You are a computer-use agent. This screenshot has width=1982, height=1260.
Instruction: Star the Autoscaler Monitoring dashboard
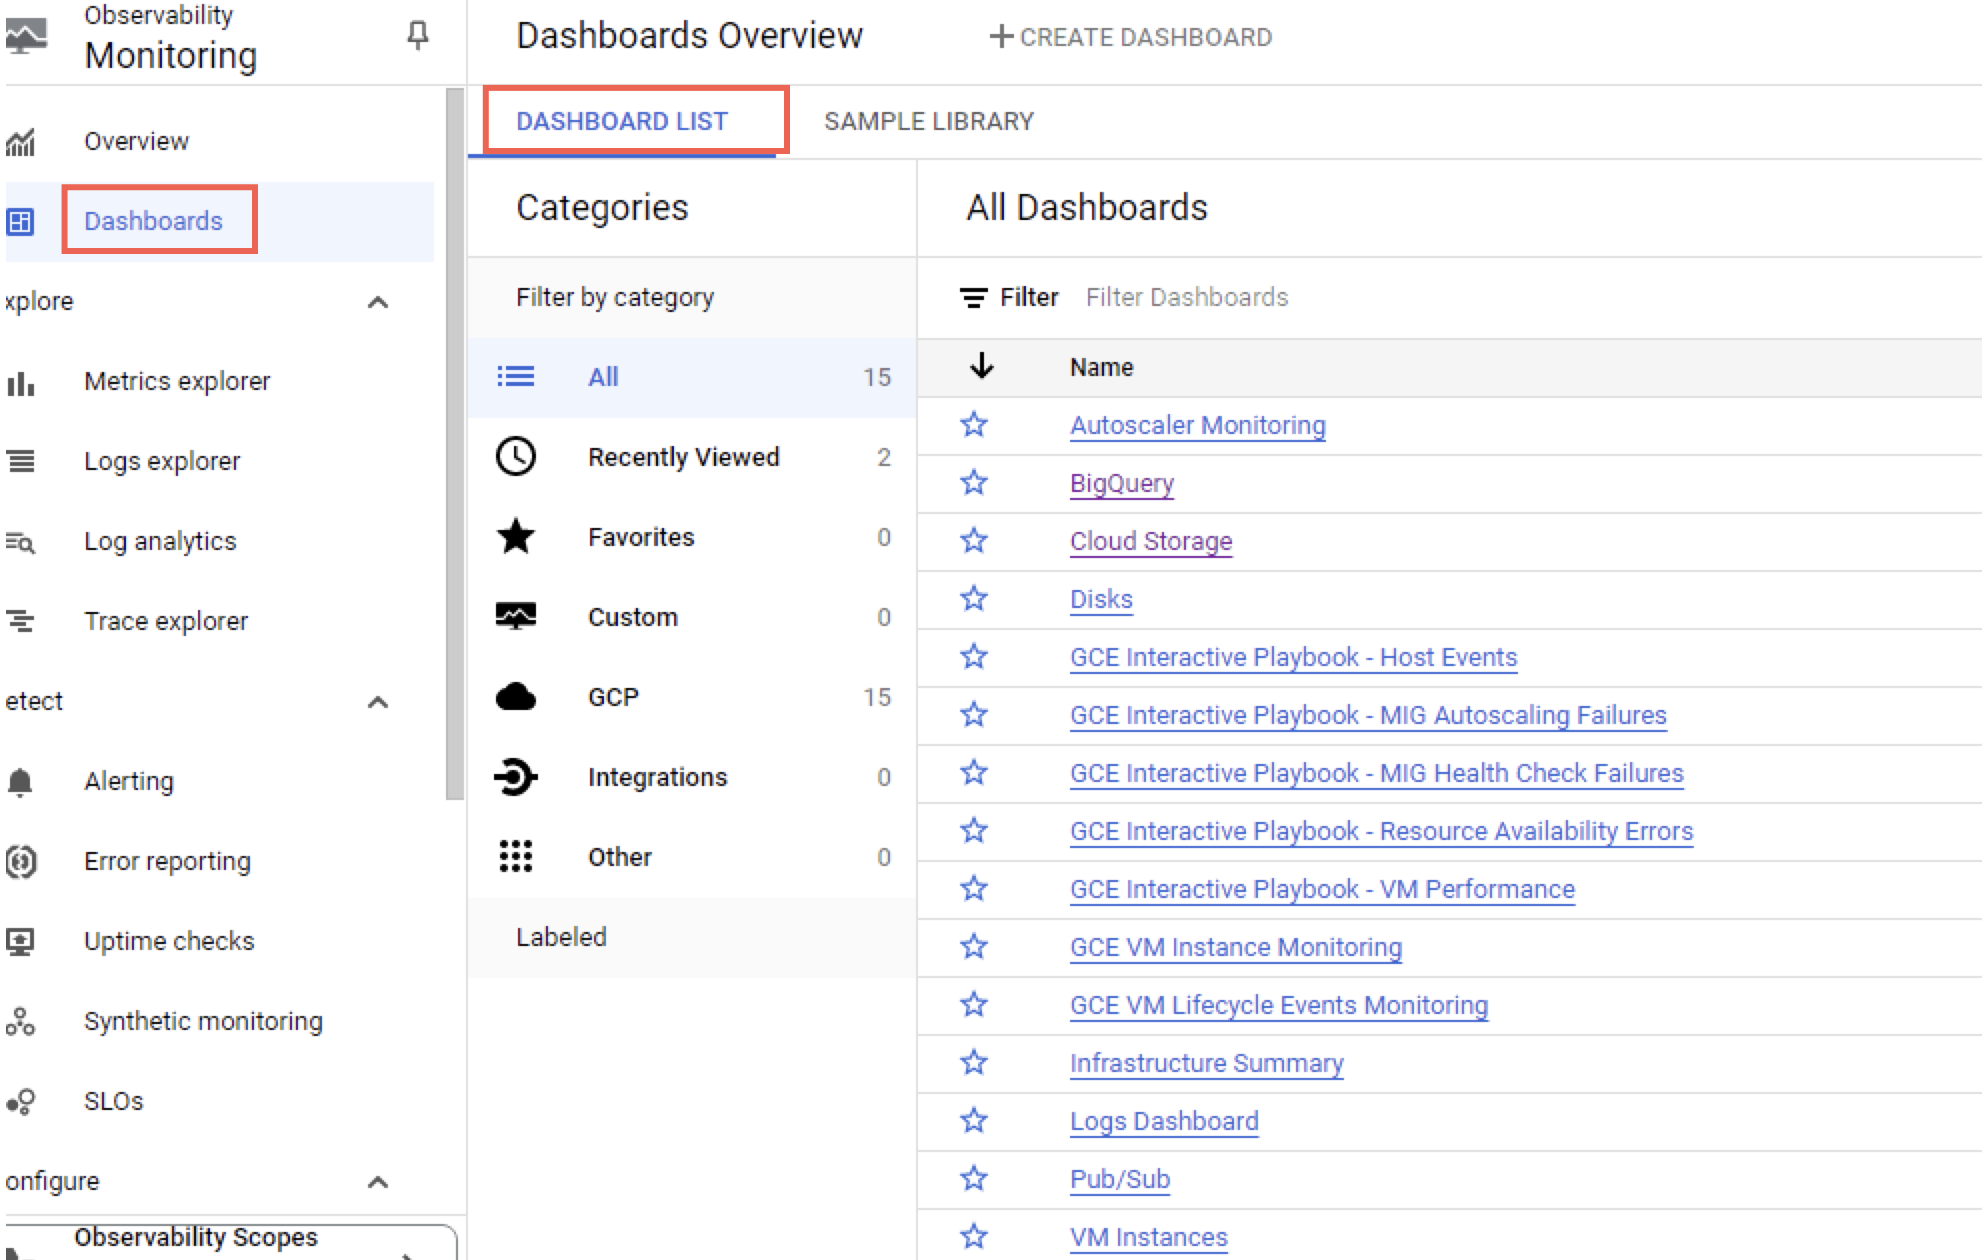tap(974, 425)
